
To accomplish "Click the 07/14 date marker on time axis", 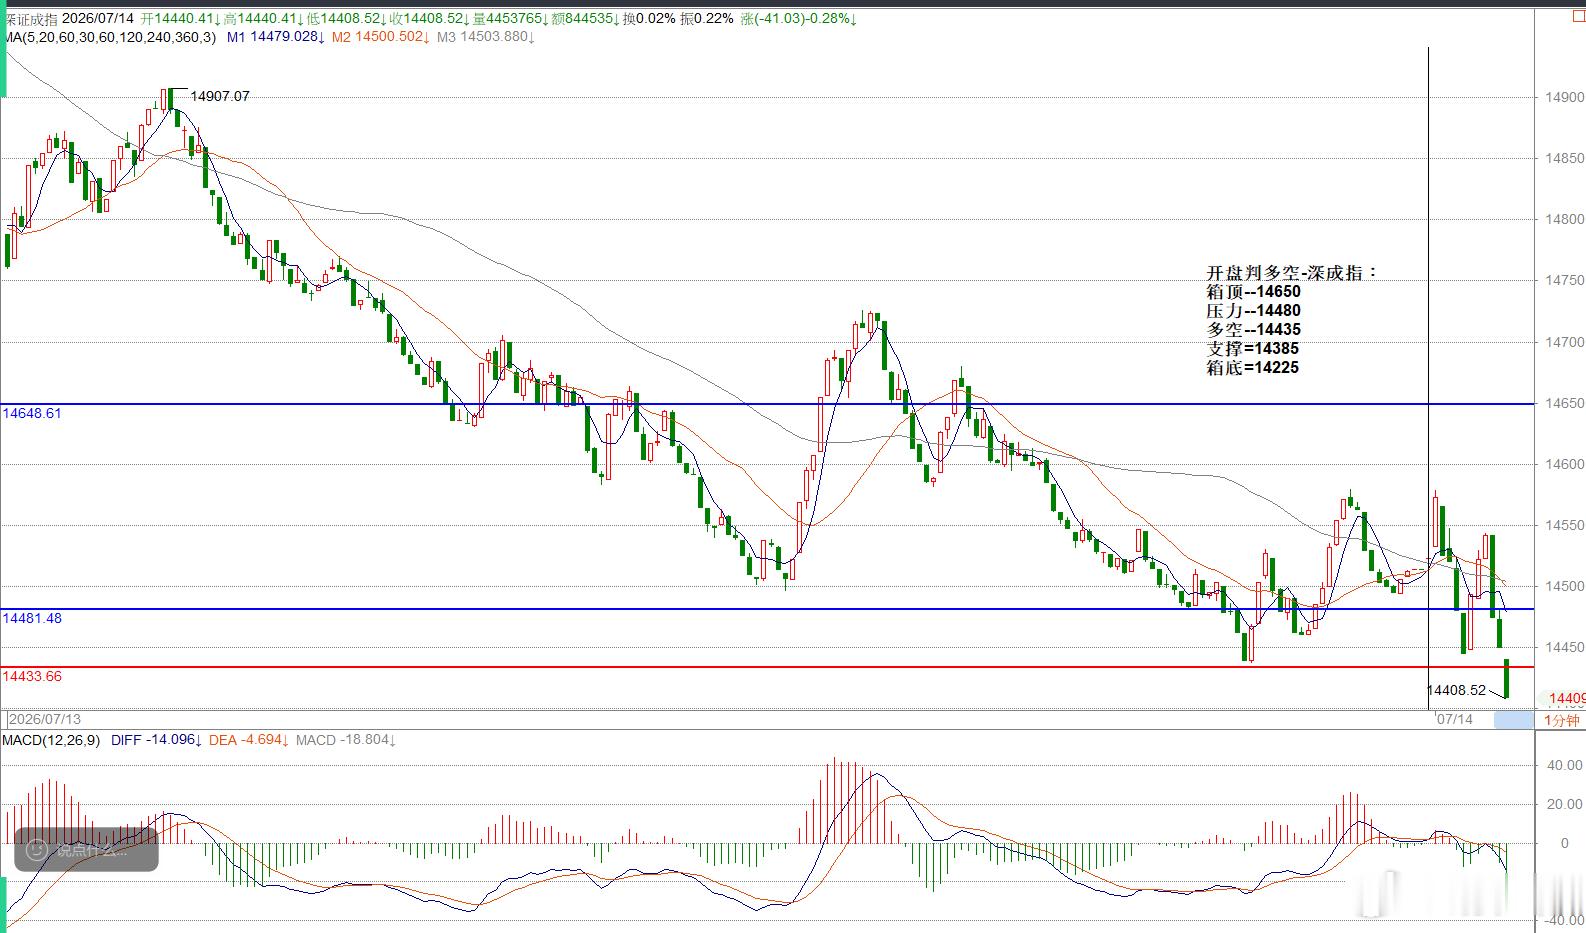I will click(1454, 719).
